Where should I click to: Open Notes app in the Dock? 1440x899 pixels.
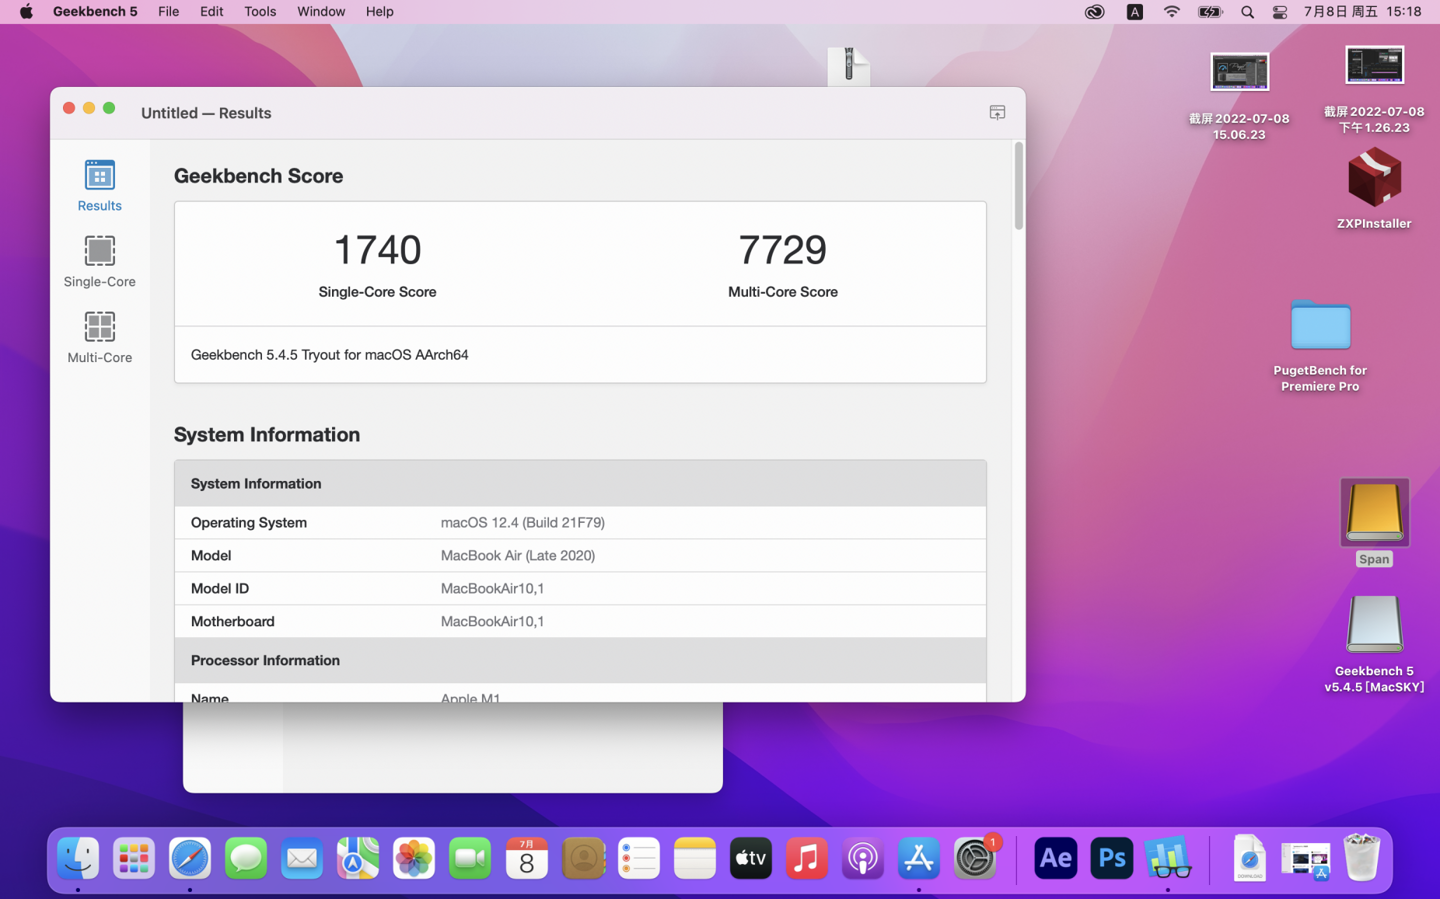695,858
